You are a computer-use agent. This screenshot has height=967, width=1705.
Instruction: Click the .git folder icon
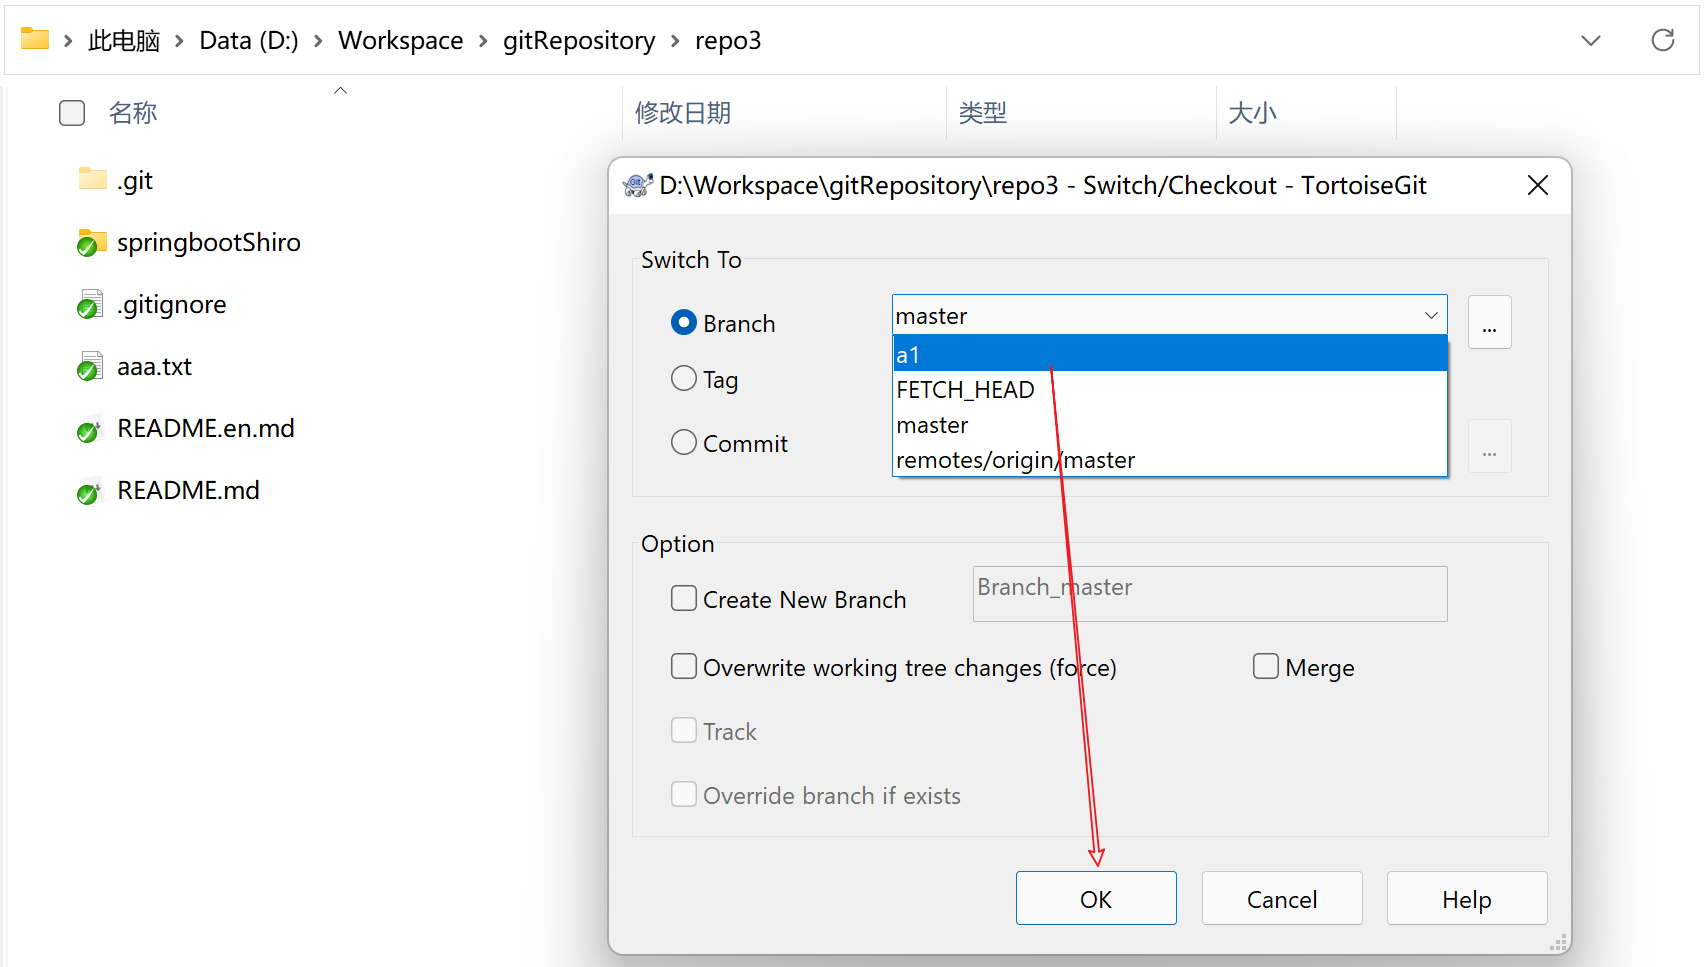pos(92,180)
